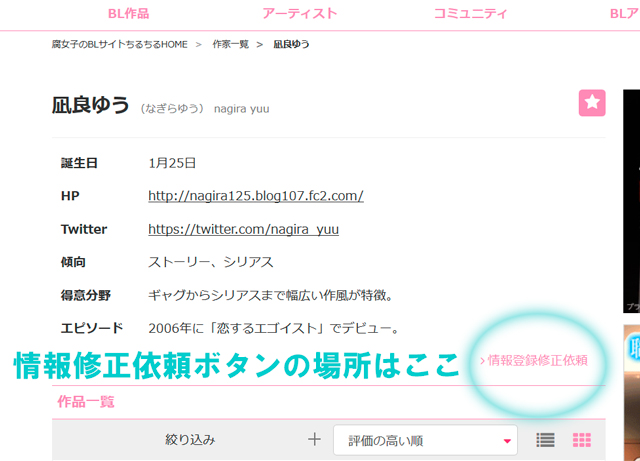Favorite the author with the star icon

tap(592, 103)
